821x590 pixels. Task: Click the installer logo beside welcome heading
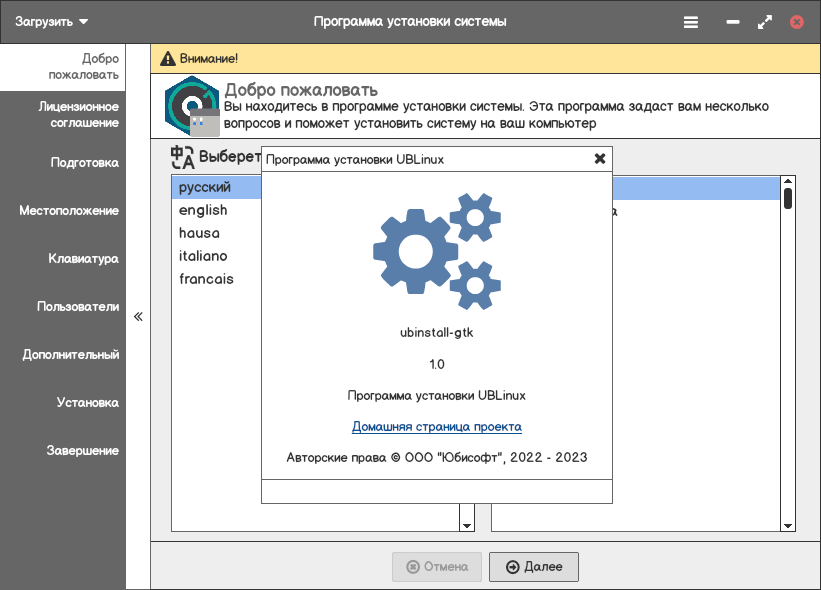pyautogui.click(x=192, y=106)
